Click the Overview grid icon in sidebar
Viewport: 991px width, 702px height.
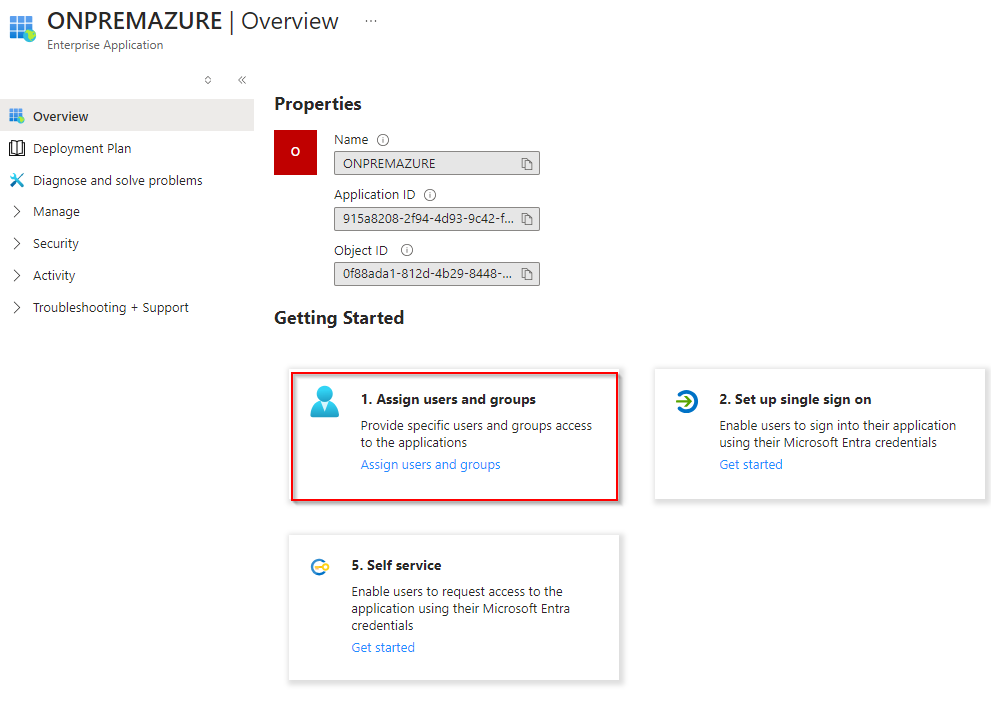pos(16,116)
